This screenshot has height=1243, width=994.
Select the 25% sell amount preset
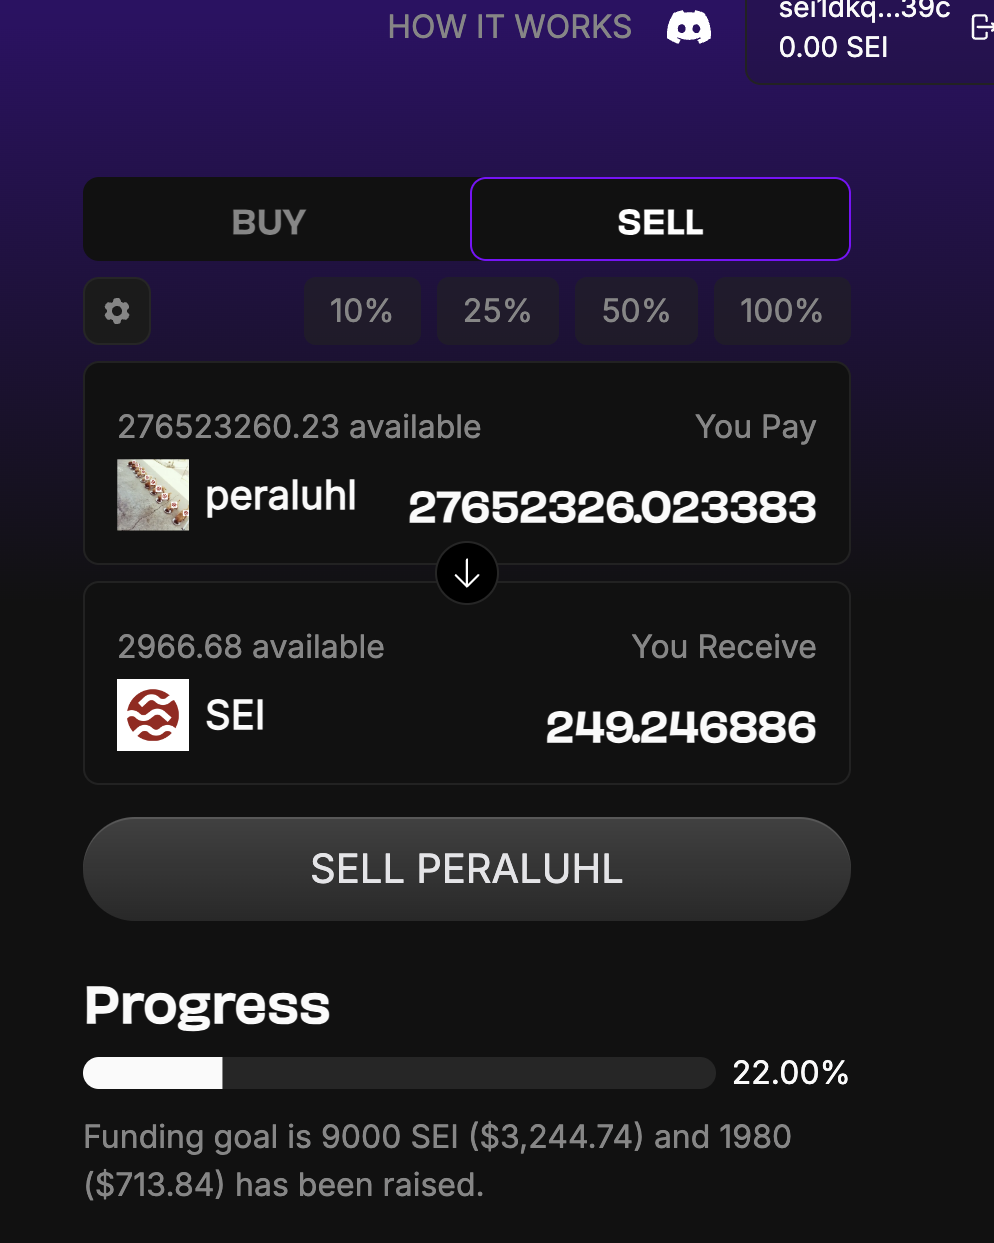[497, 311]
